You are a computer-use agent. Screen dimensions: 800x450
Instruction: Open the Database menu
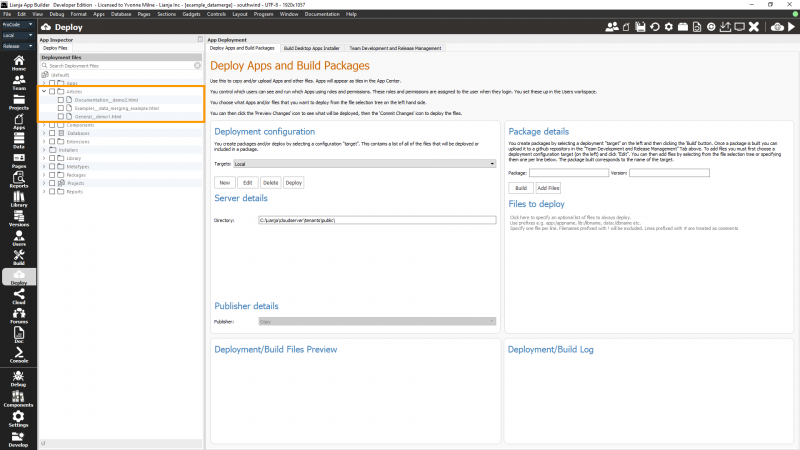121,14
